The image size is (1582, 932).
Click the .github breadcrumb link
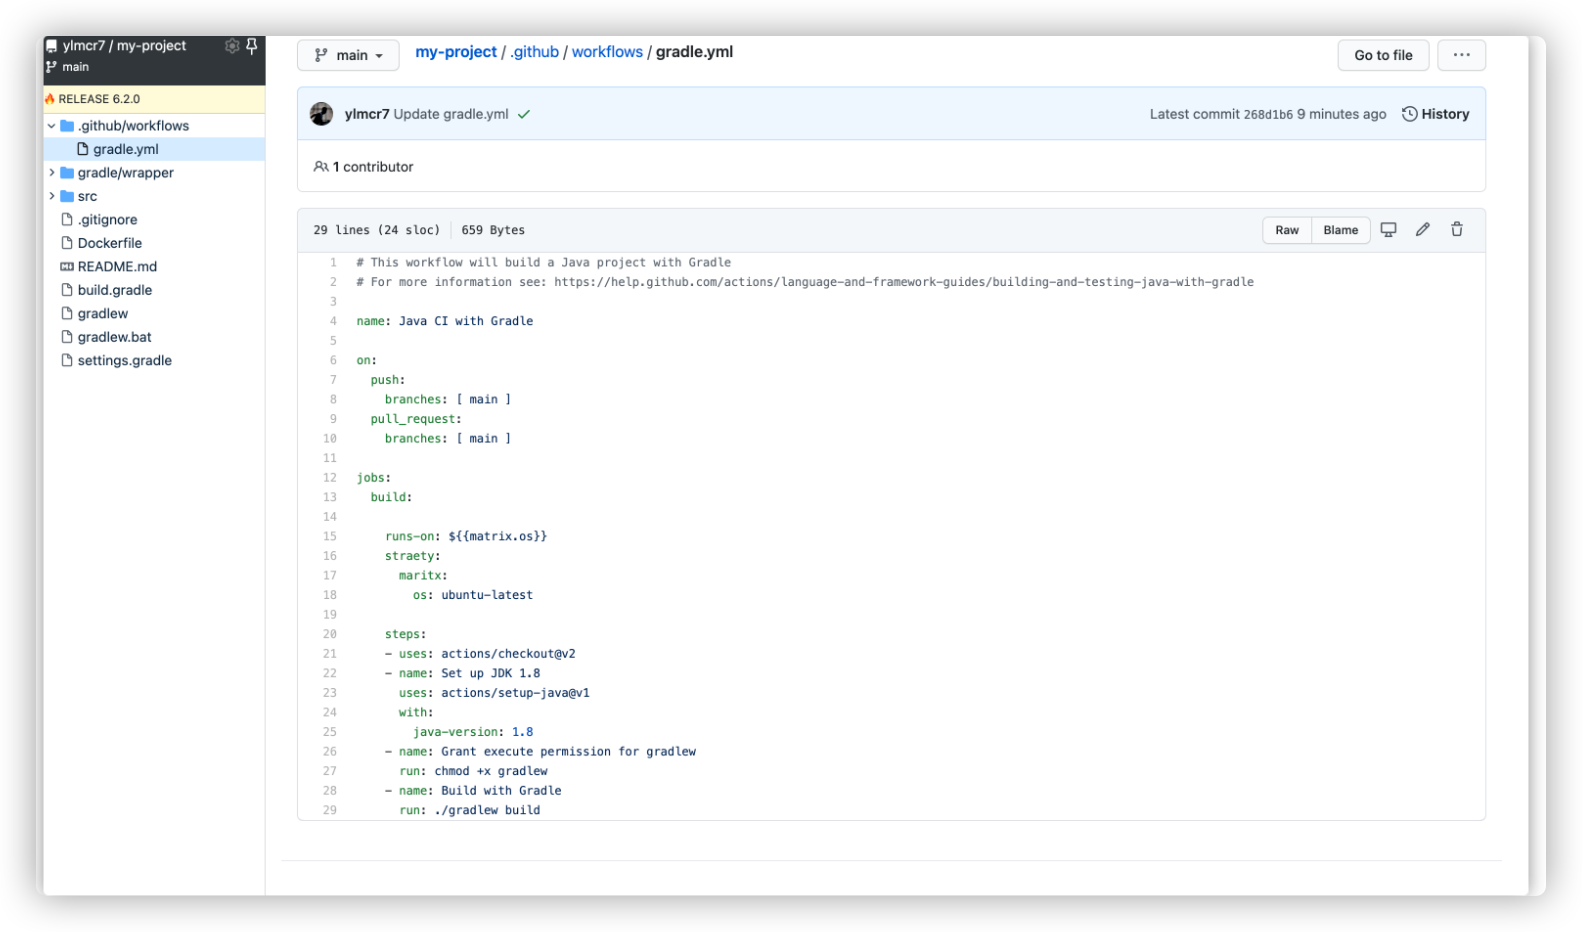[534, 52]
